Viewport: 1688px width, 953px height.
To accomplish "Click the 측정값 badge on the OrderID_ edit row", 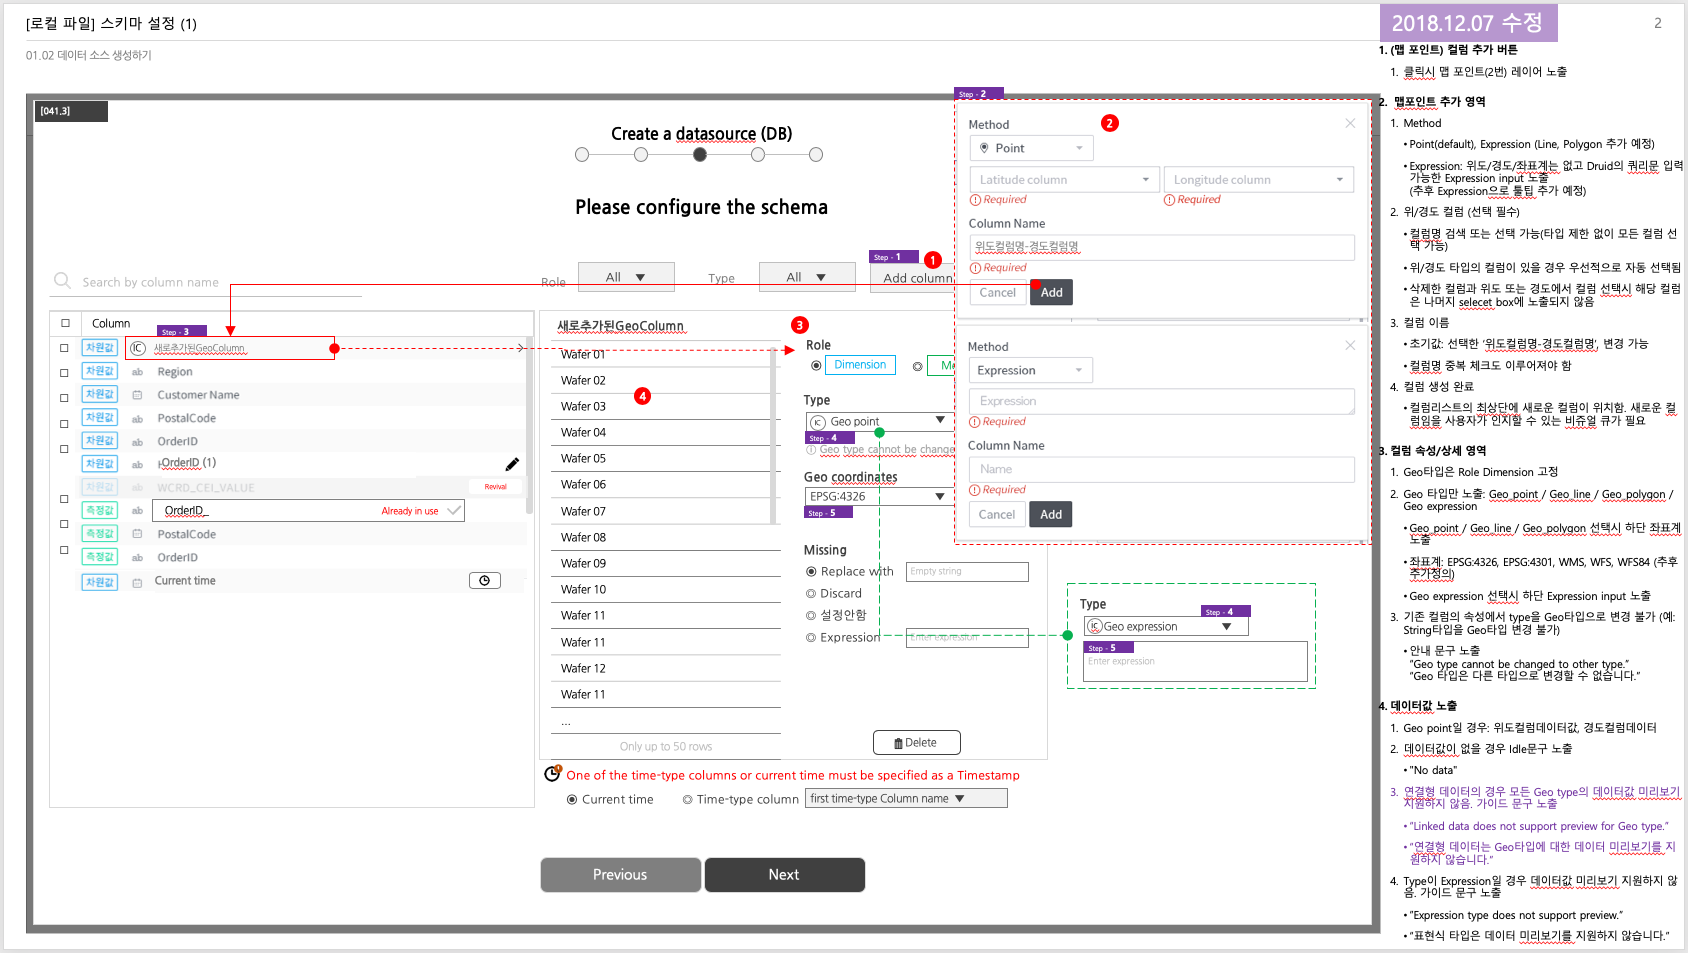I will point(100,510).
